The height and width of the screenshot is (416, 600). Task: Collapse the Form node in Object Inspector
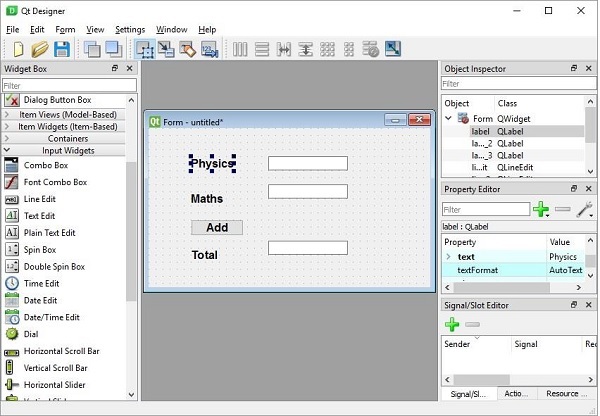pos(449,118)
